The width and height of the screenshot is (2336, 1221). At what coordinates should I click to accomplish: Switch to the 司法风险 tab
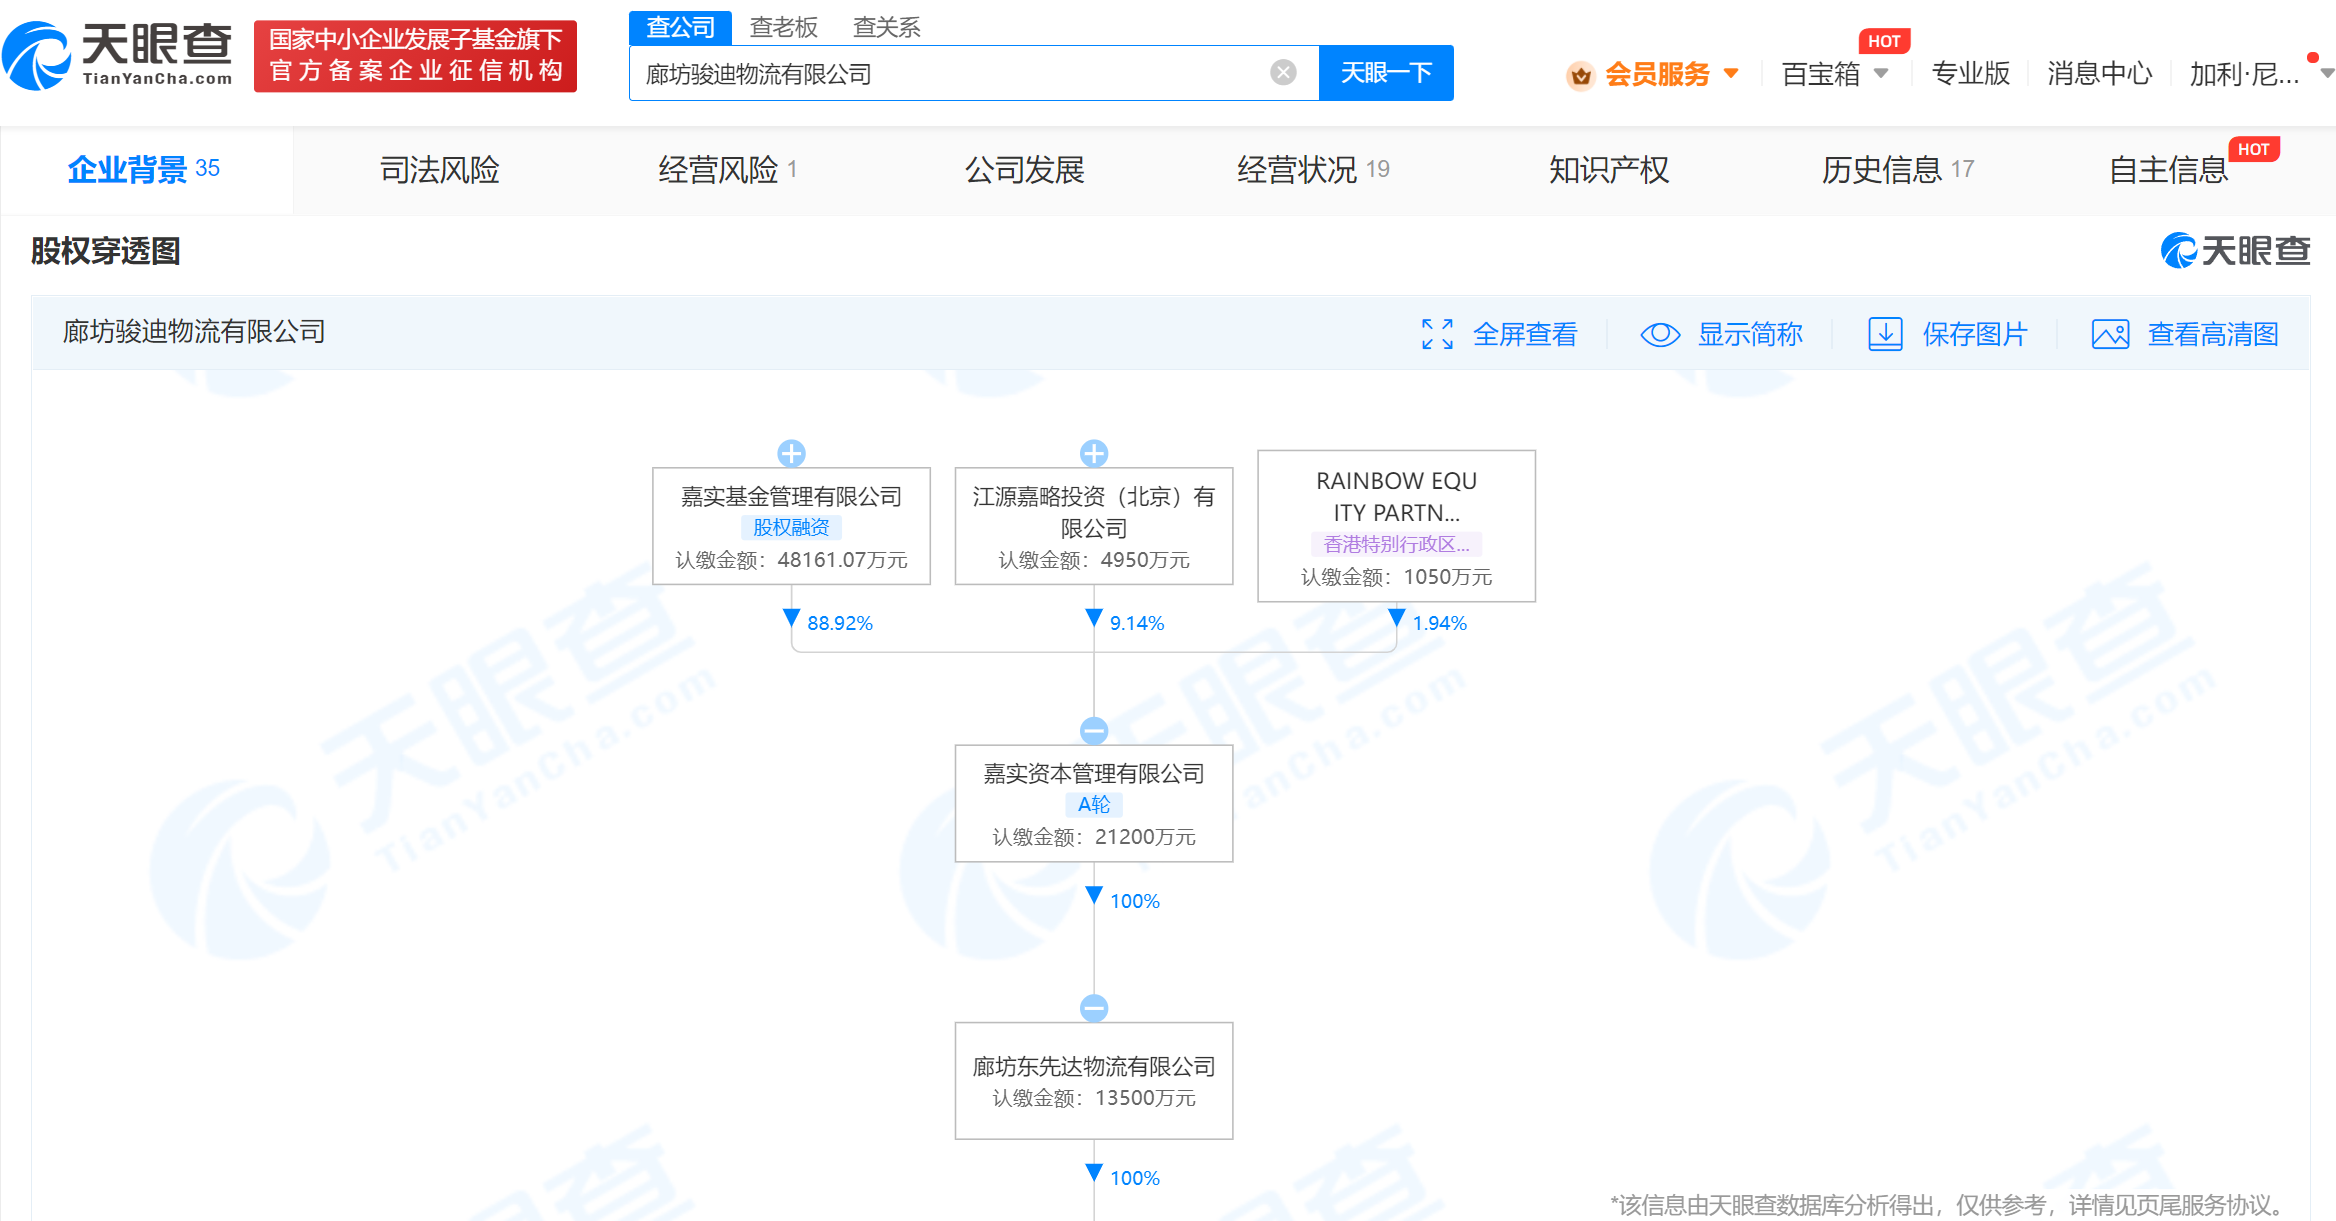click(x=439, y=170)
